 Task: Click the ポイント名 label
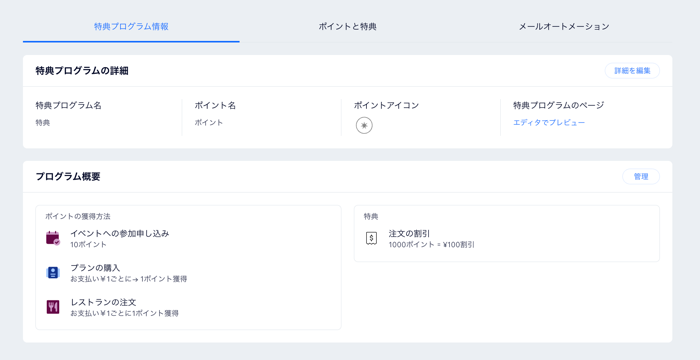pos(215,105)
